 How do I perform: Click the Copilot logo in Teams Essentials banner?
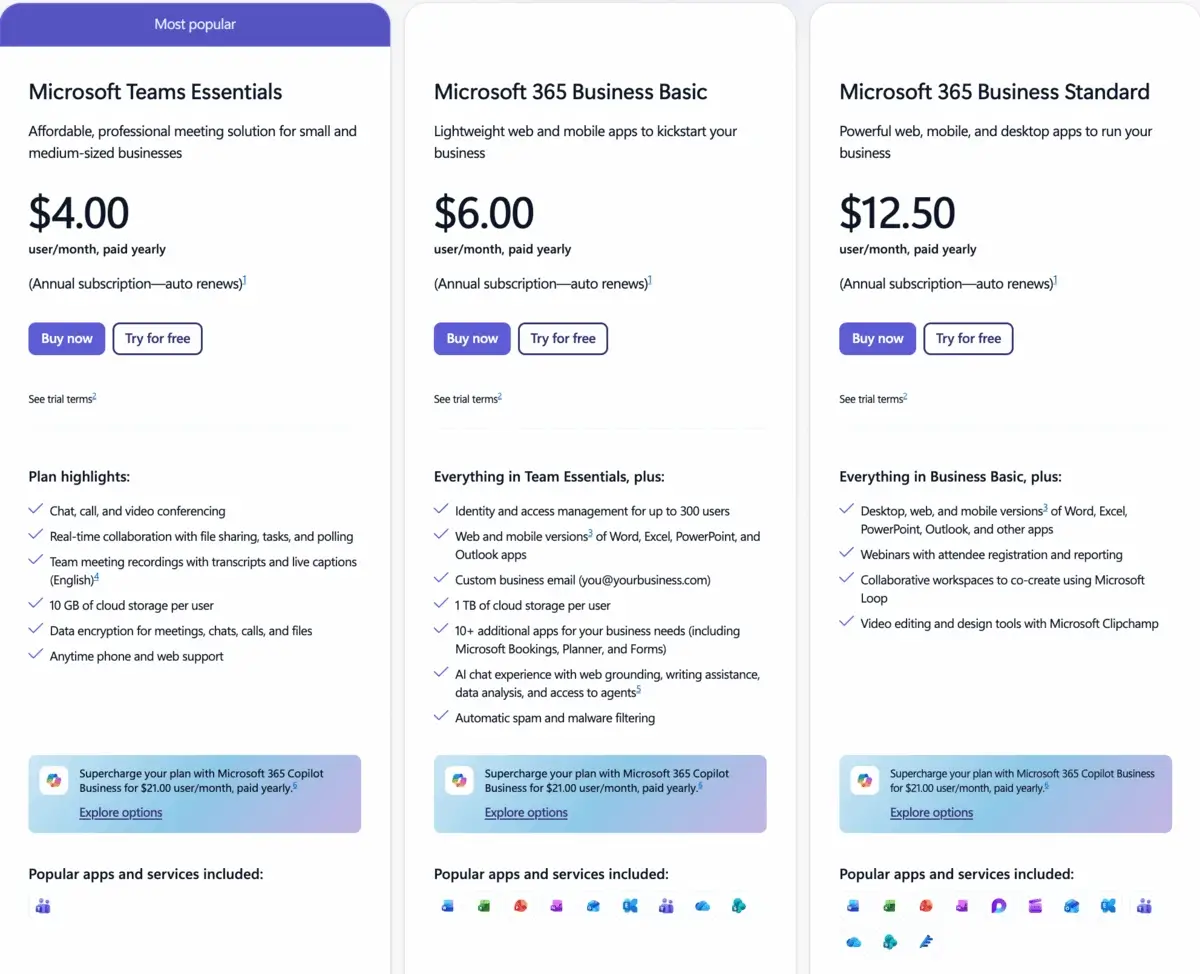[x=54, y=779]
